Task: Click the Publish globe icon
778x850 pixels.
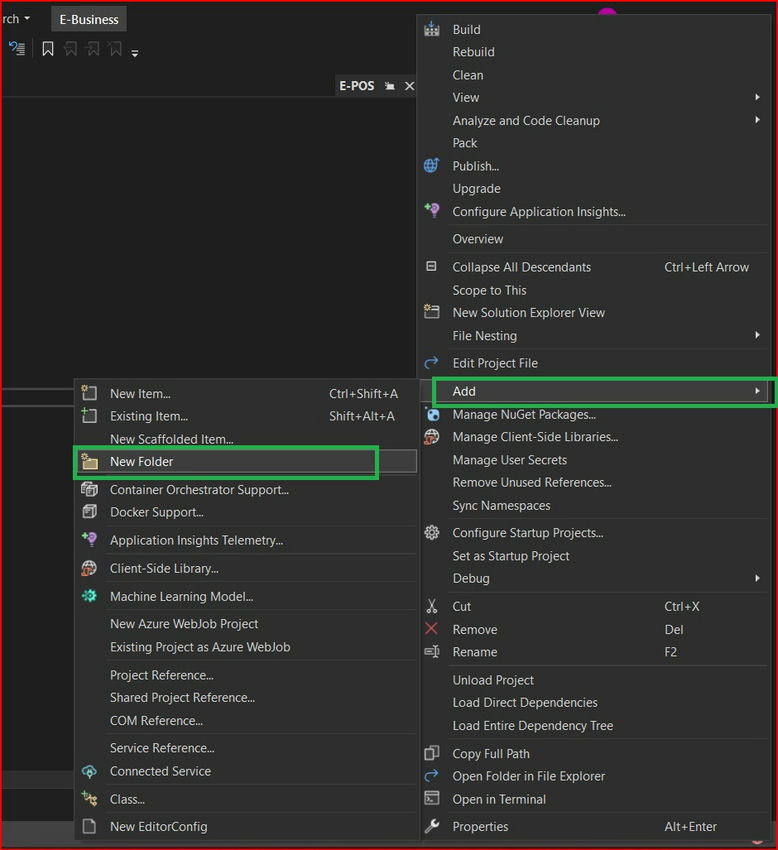Action: (432, 166)
